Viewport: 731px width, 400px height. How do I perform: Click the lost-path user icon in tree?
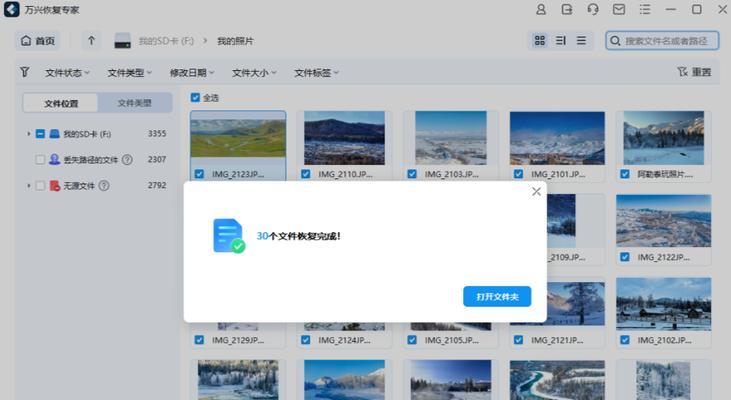pyautogui.click(x=55, y=160)
